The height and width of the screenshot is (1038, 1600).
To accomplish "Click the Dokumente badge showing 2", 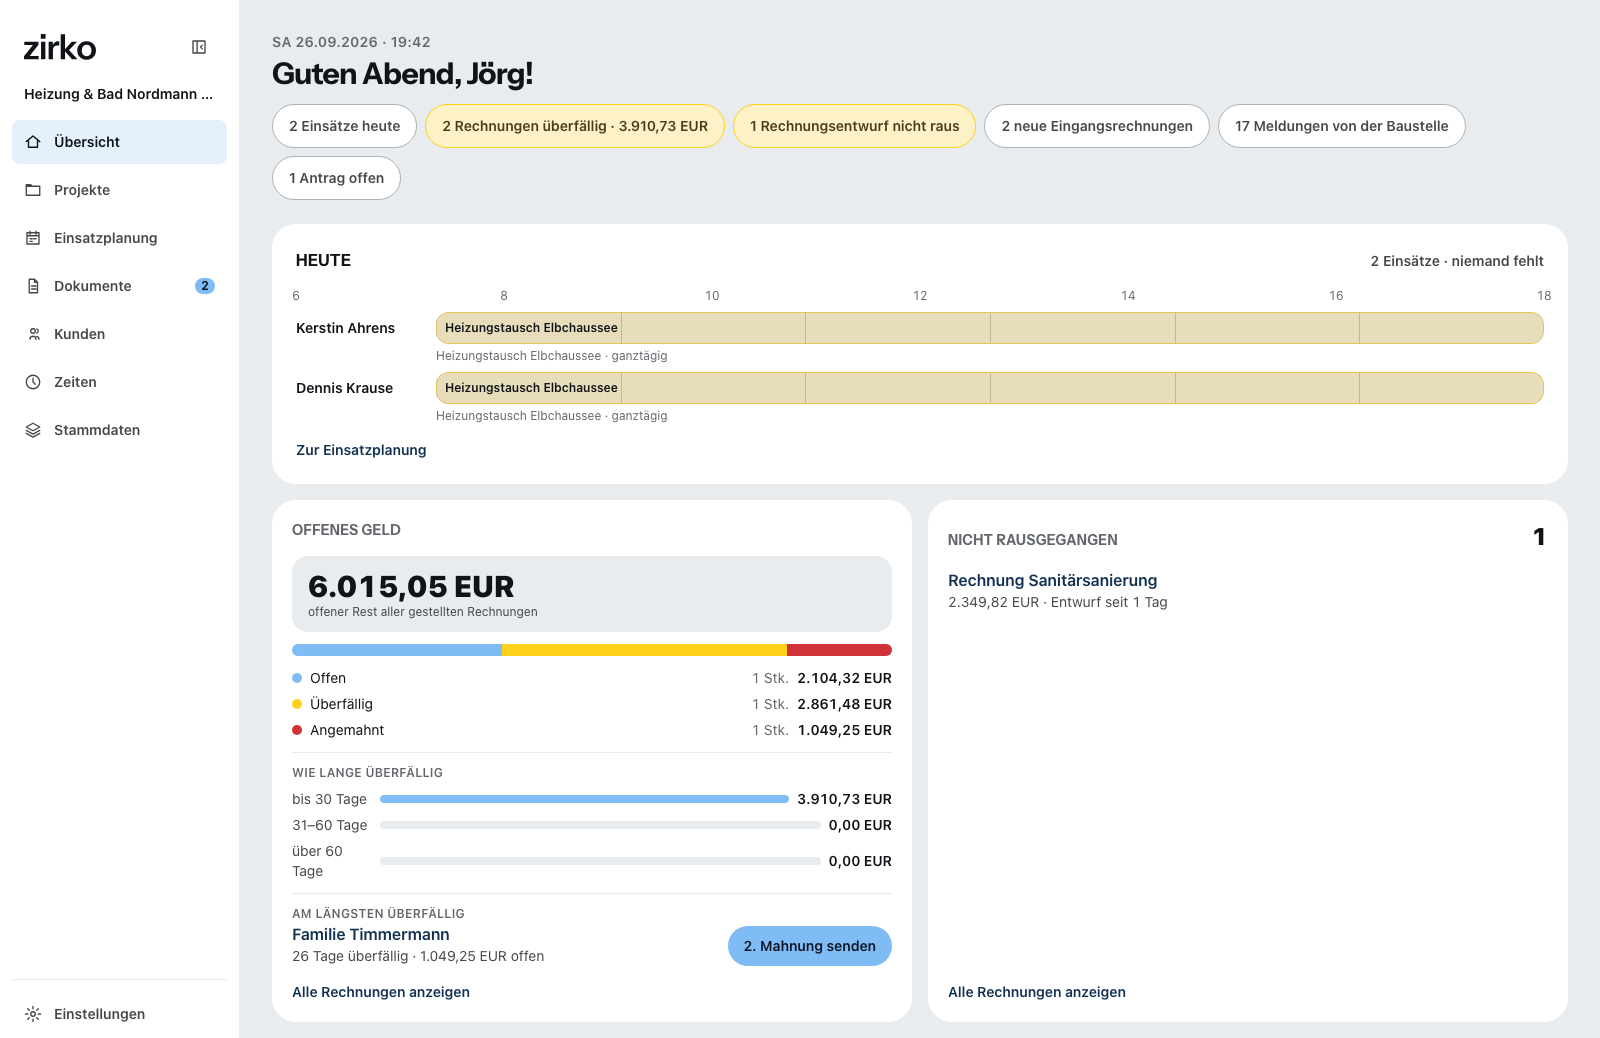I will click(x=205, y=286).
